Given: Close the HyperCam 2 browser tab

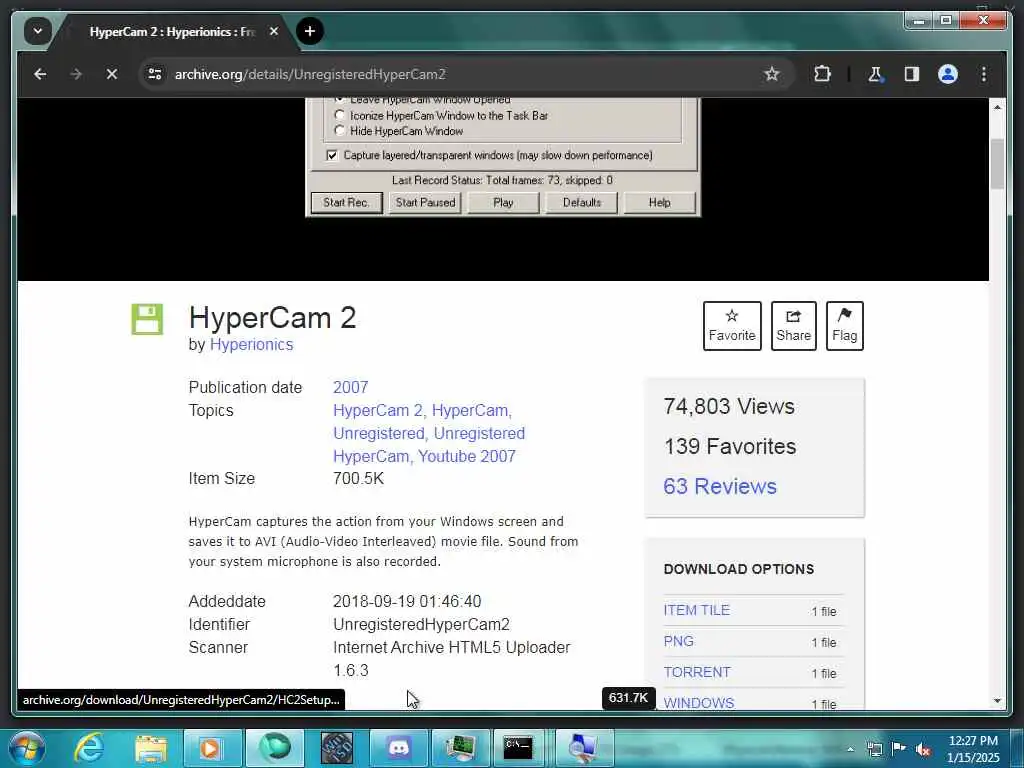Looking at the screenshot, I should tap(274, 31).
